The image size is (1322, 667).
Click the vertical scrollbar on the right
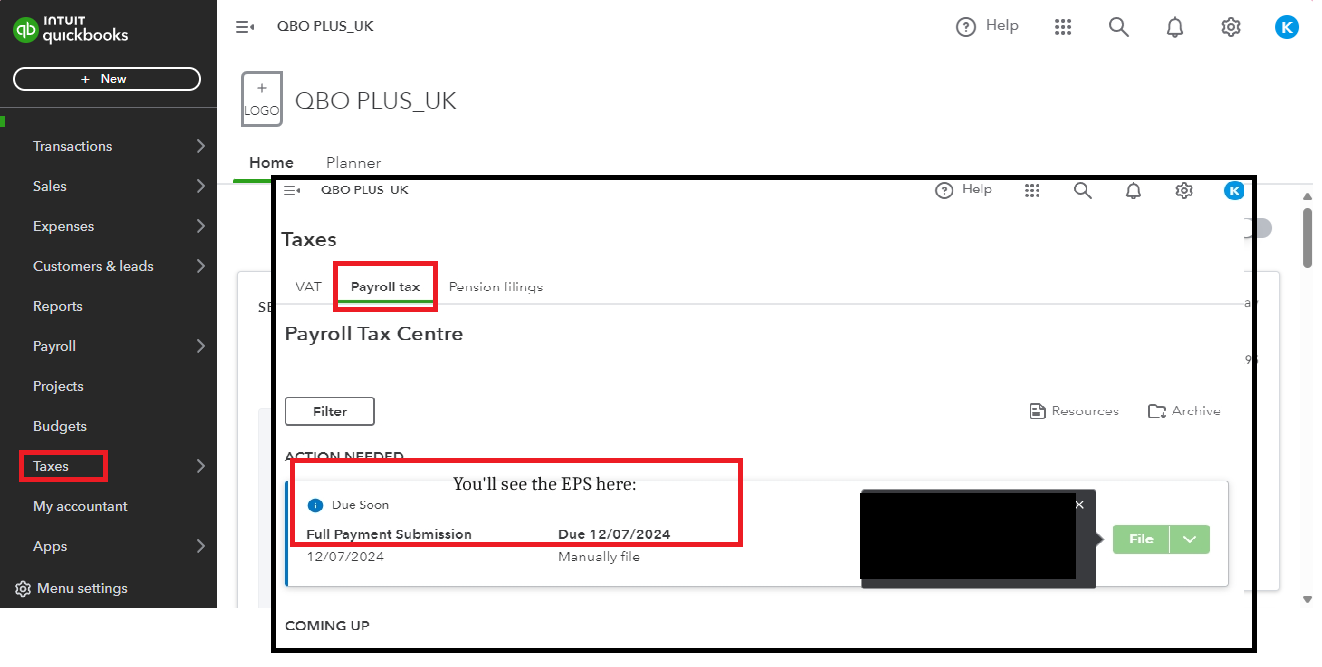(x=1308, y=240)
